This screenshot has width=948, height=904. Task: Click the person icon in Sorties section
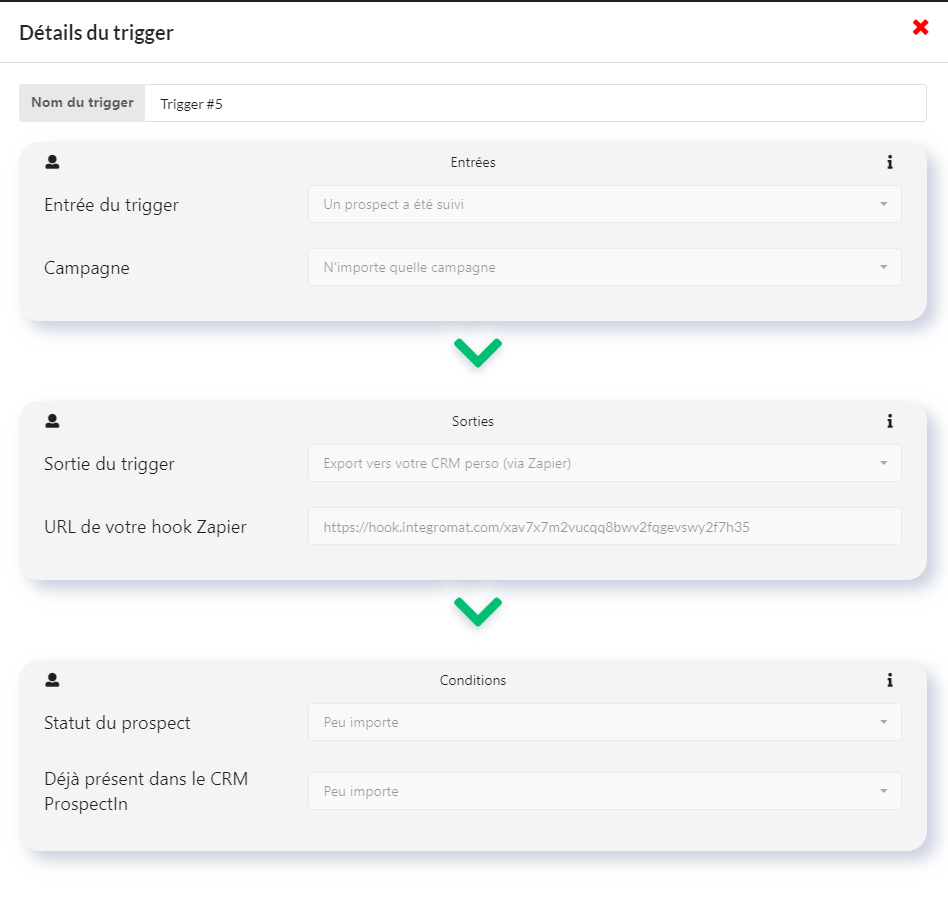tap(52, 421)
